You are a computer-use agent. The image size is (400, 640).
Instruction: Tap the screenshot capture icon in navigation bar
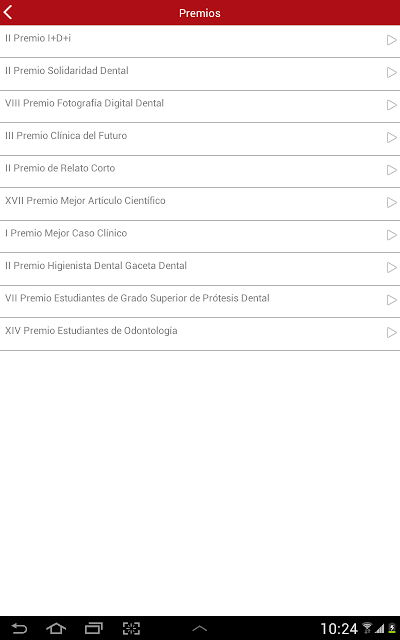coord(131,629)
